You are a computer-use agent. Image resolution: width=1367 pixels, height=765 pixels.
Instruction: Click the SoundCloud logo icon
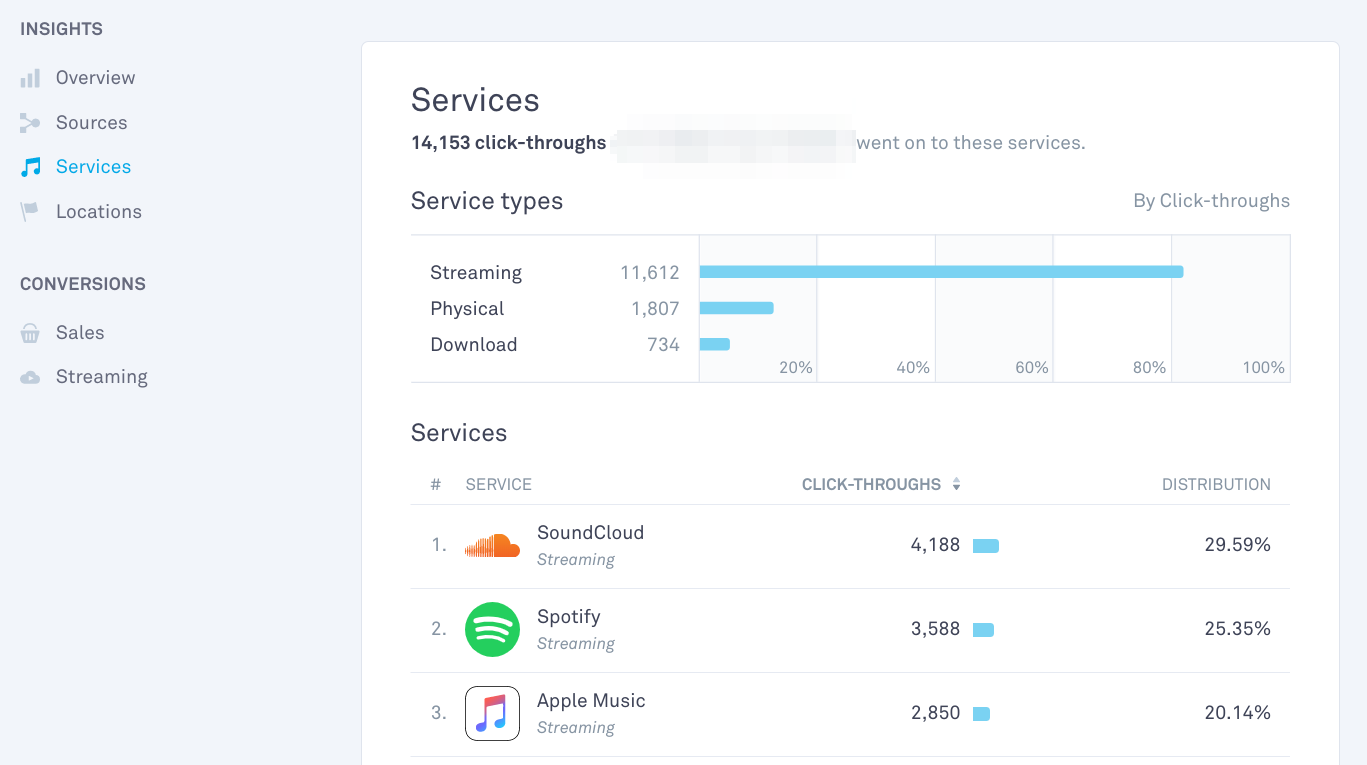[492, 546]
